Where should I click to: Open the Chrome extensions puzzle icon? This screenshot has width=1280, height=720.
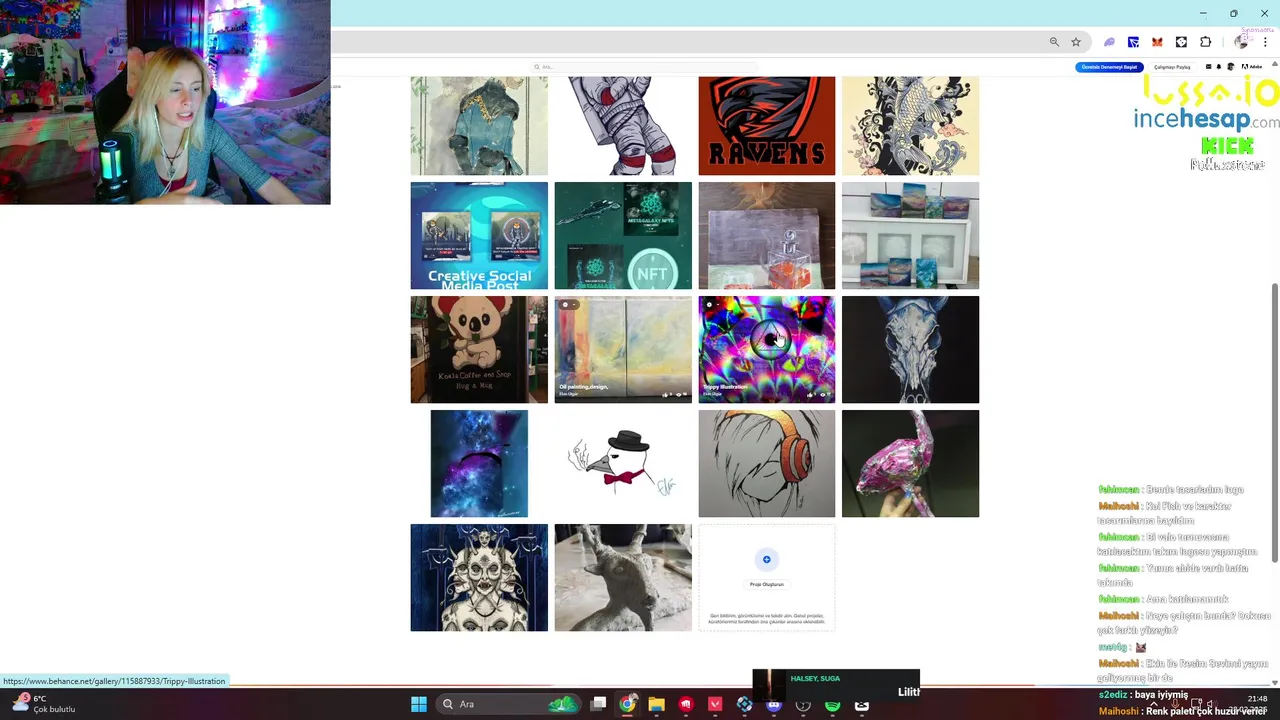pyautogui.click(x=1205, y=42)
